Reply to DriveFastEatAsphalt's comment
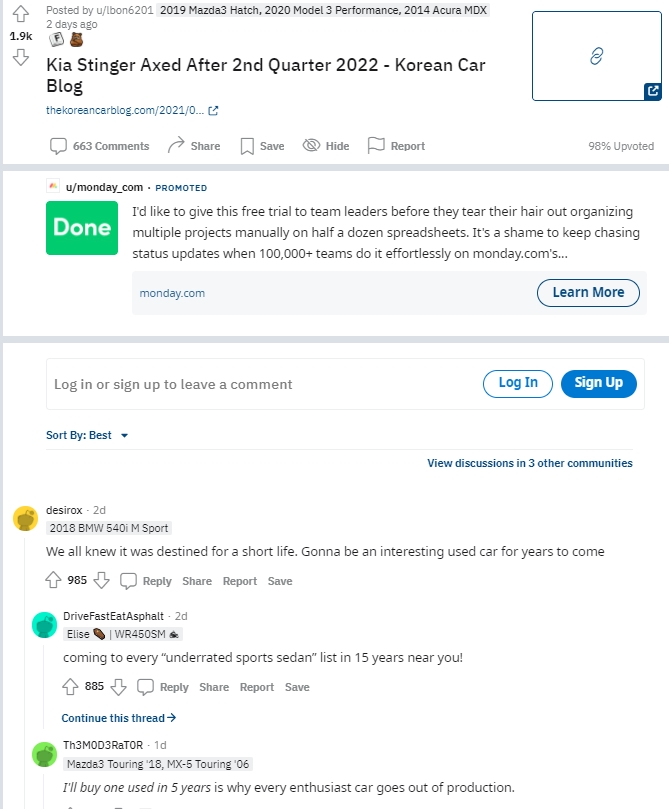669x809 pixels. 163,687
